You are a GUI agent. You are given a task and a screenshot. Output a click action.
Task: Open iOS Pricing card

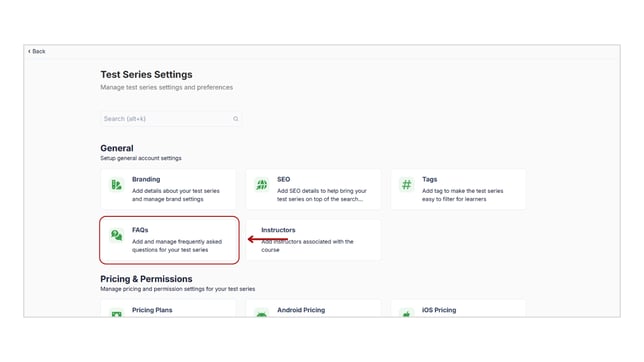point(458,309)
